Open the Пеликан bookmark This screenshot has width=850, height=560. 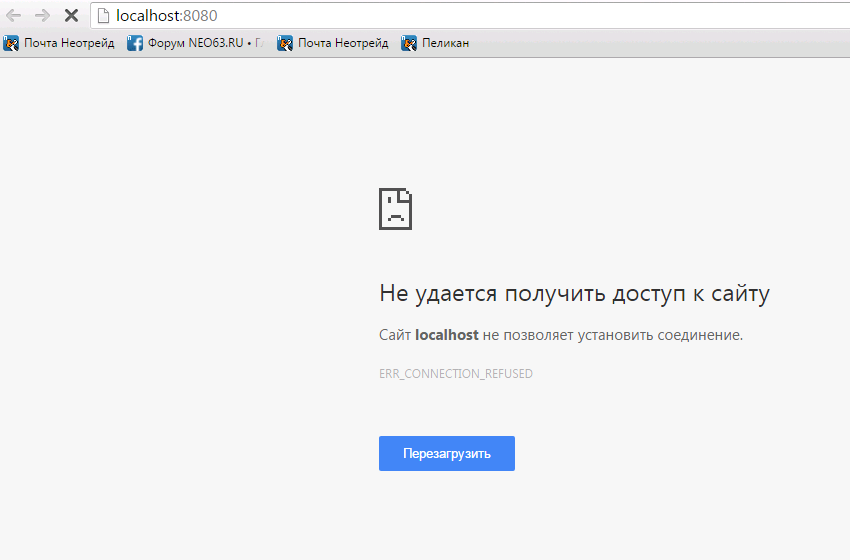tap(445, 43)
